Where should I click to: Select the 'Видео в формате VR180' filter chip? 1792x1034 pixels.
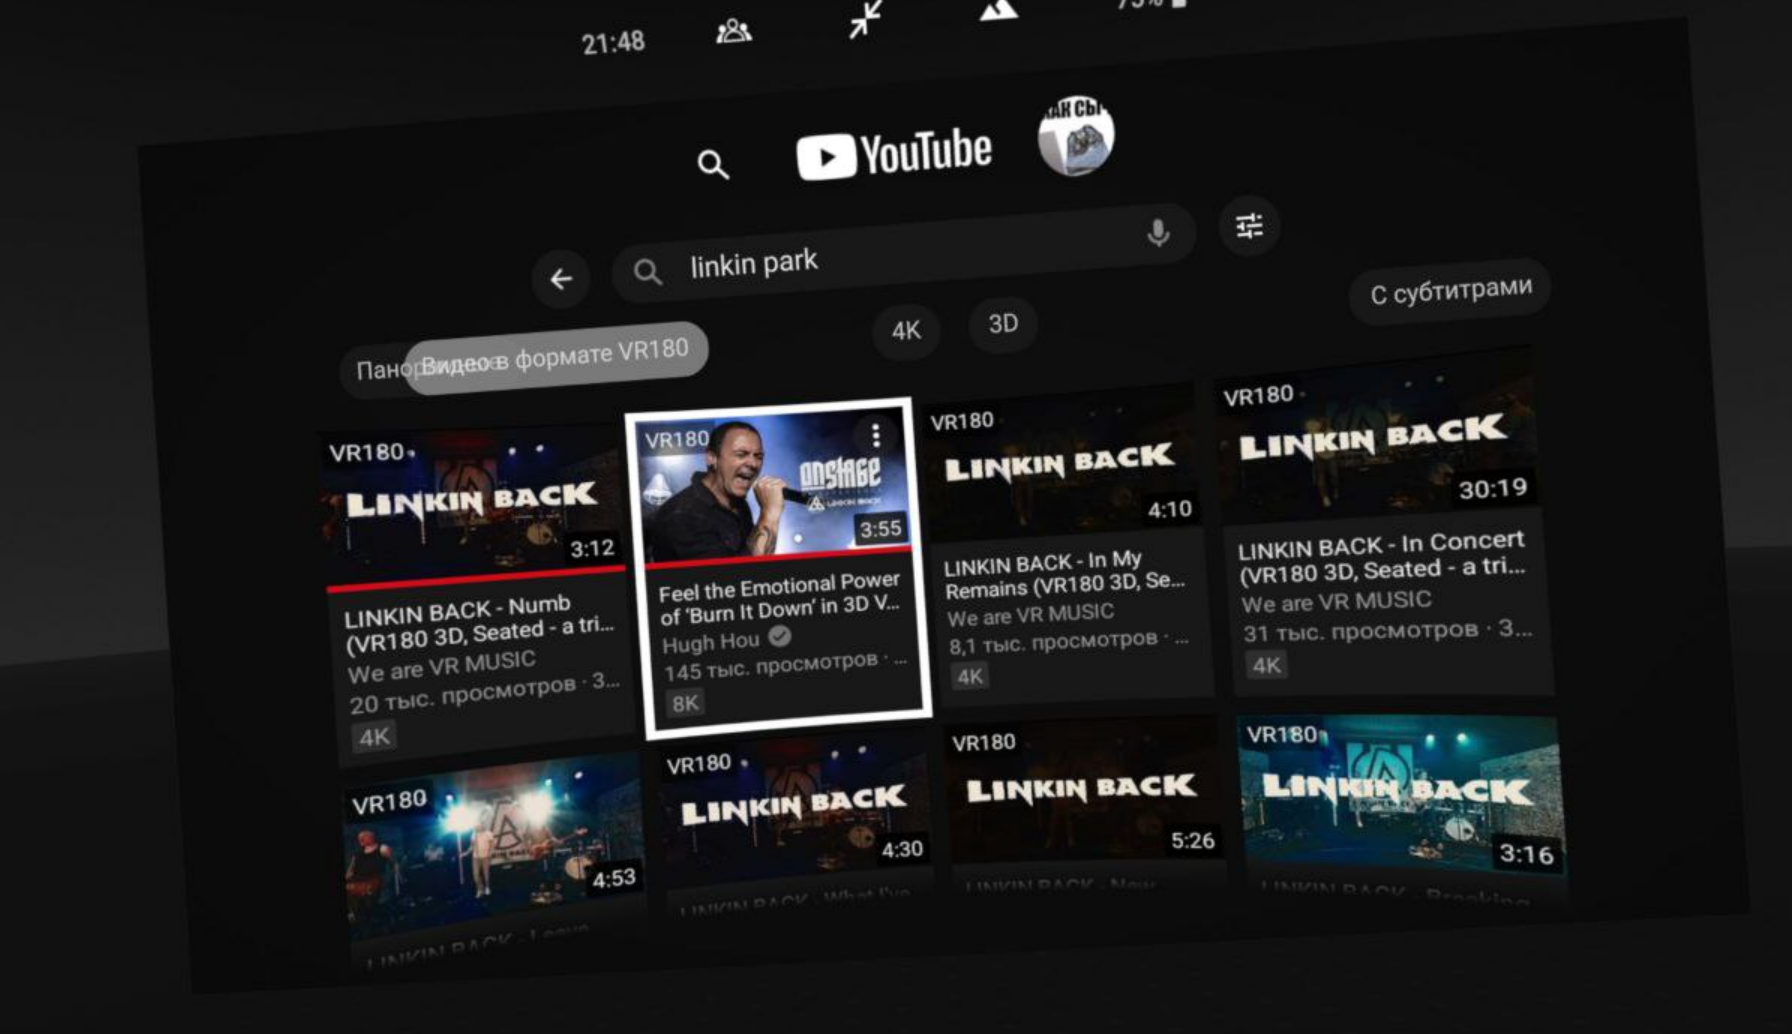click(x=556, y=357)
